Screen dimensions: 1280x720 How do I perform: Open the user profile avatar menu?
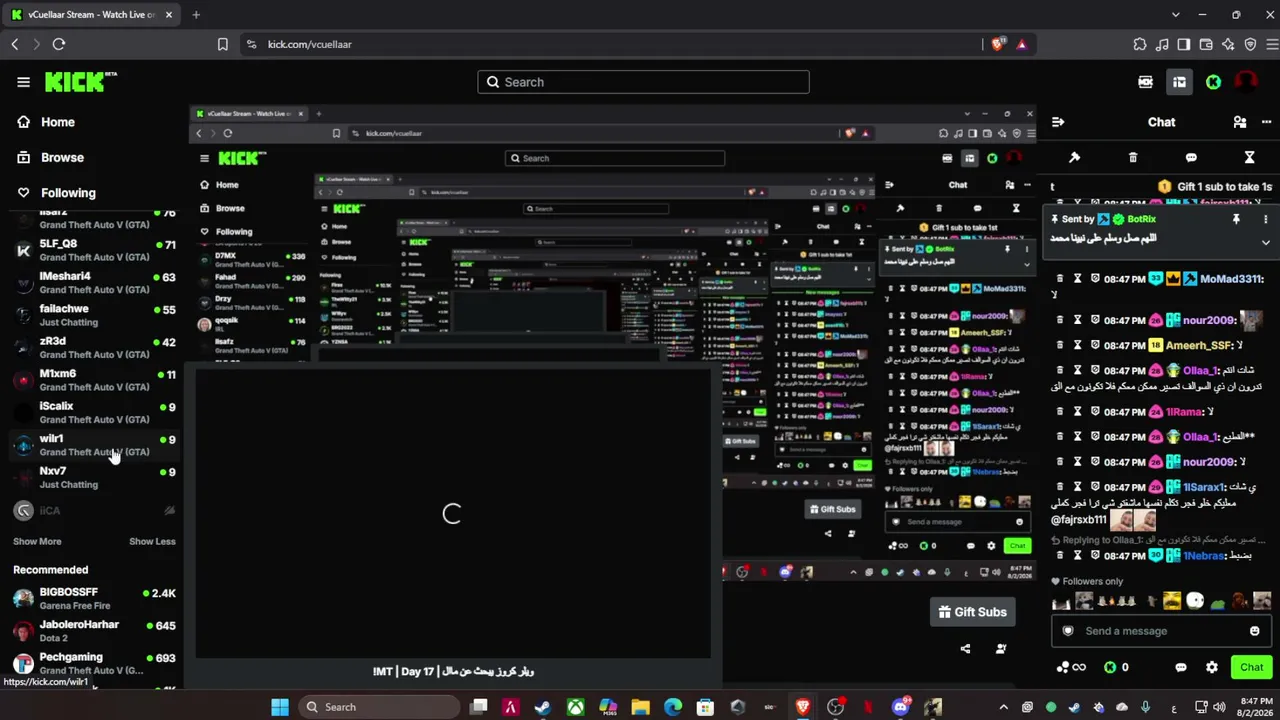click(1246, 82)
